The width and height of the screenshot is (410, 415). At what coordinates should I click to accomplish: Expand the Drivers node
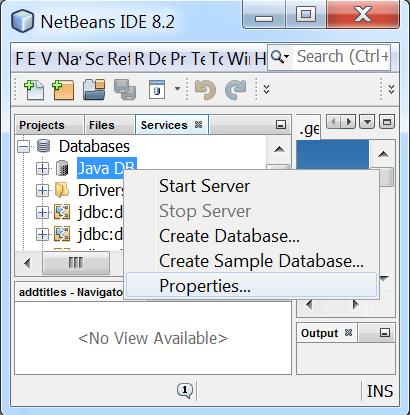click(42, 191)
